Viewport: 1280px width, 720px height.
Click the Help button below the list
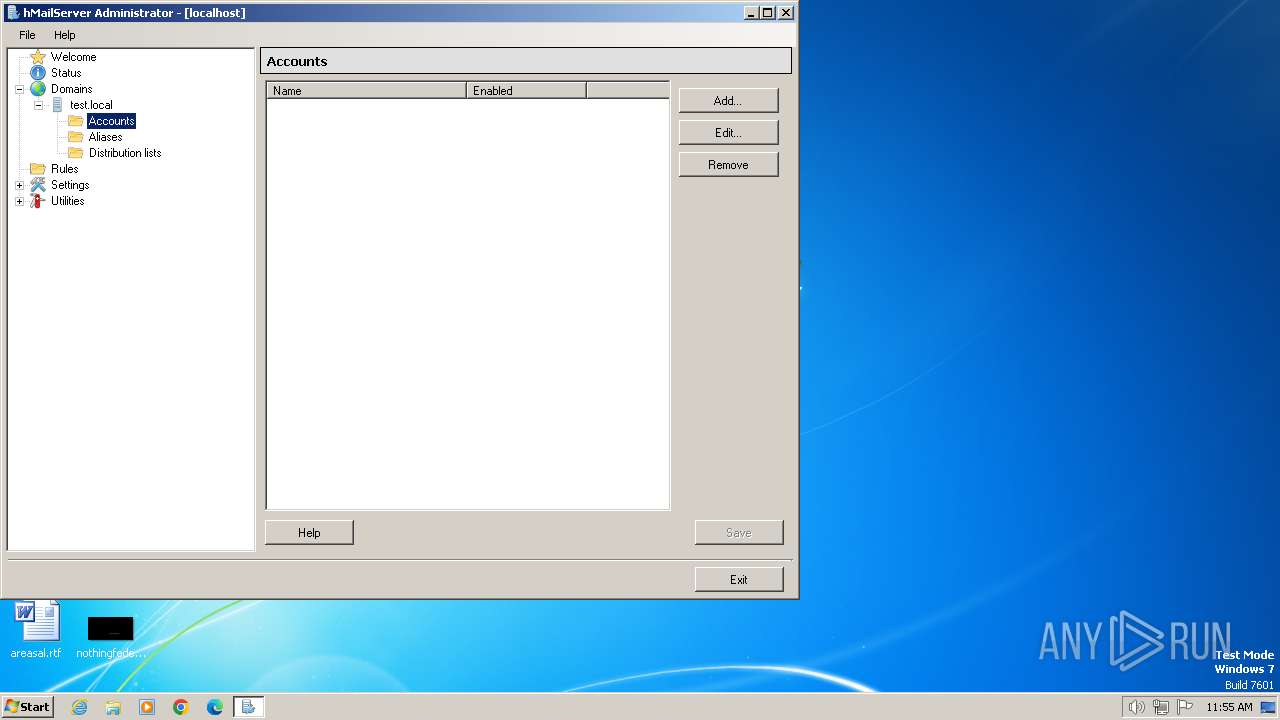pos(309,533)
